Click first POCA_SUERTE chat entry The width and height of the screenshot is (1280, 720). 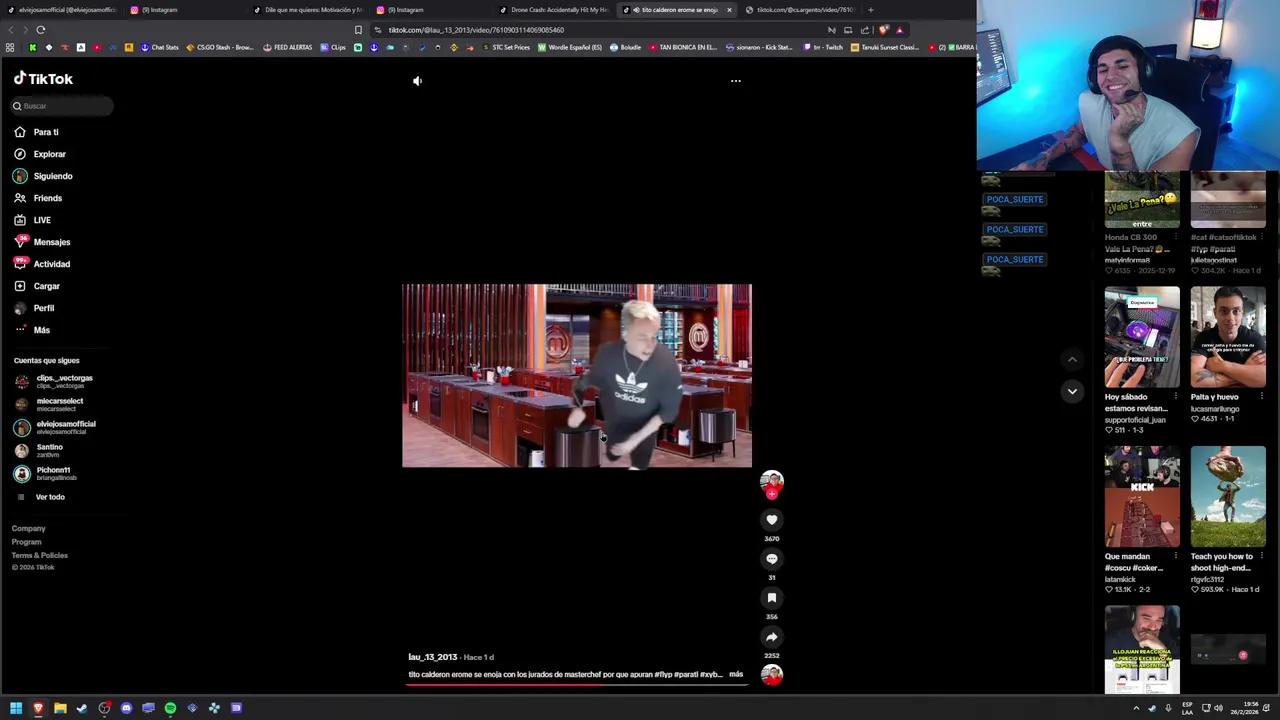(x=1014, y=199)
